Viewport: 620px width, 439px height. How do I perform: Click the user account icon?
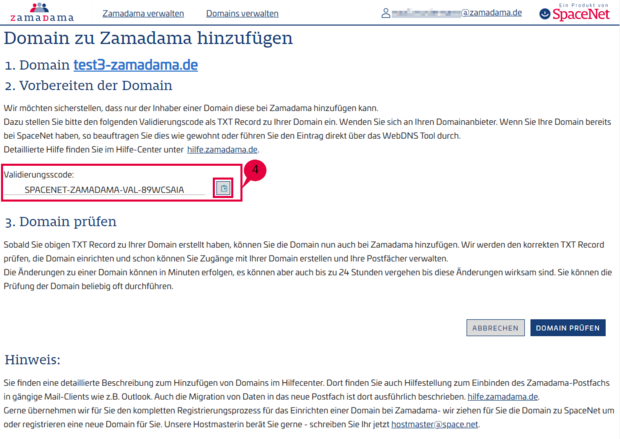[x=386, y=13]
